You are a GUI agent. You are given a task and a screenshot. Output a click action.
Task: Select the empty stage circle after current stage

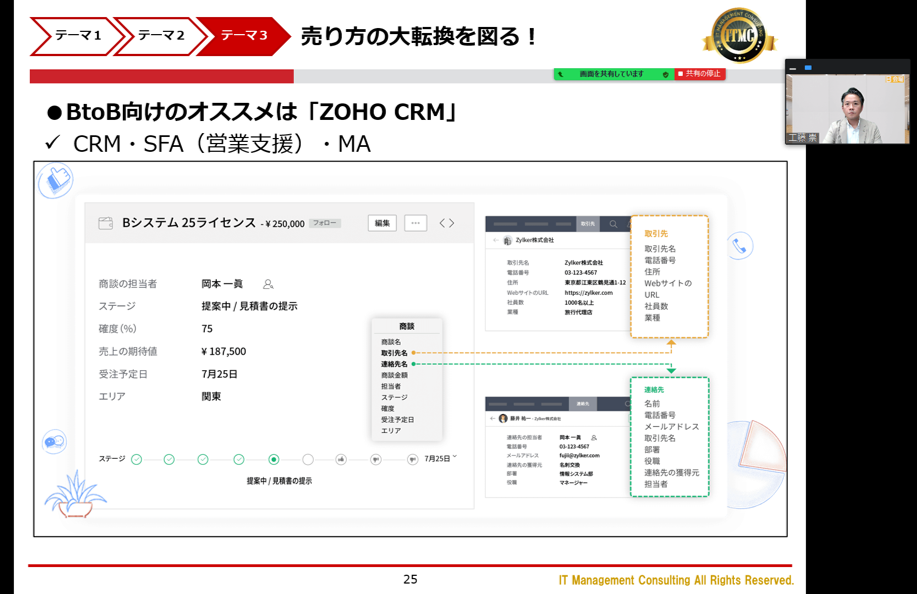click(x=308, y=460)
